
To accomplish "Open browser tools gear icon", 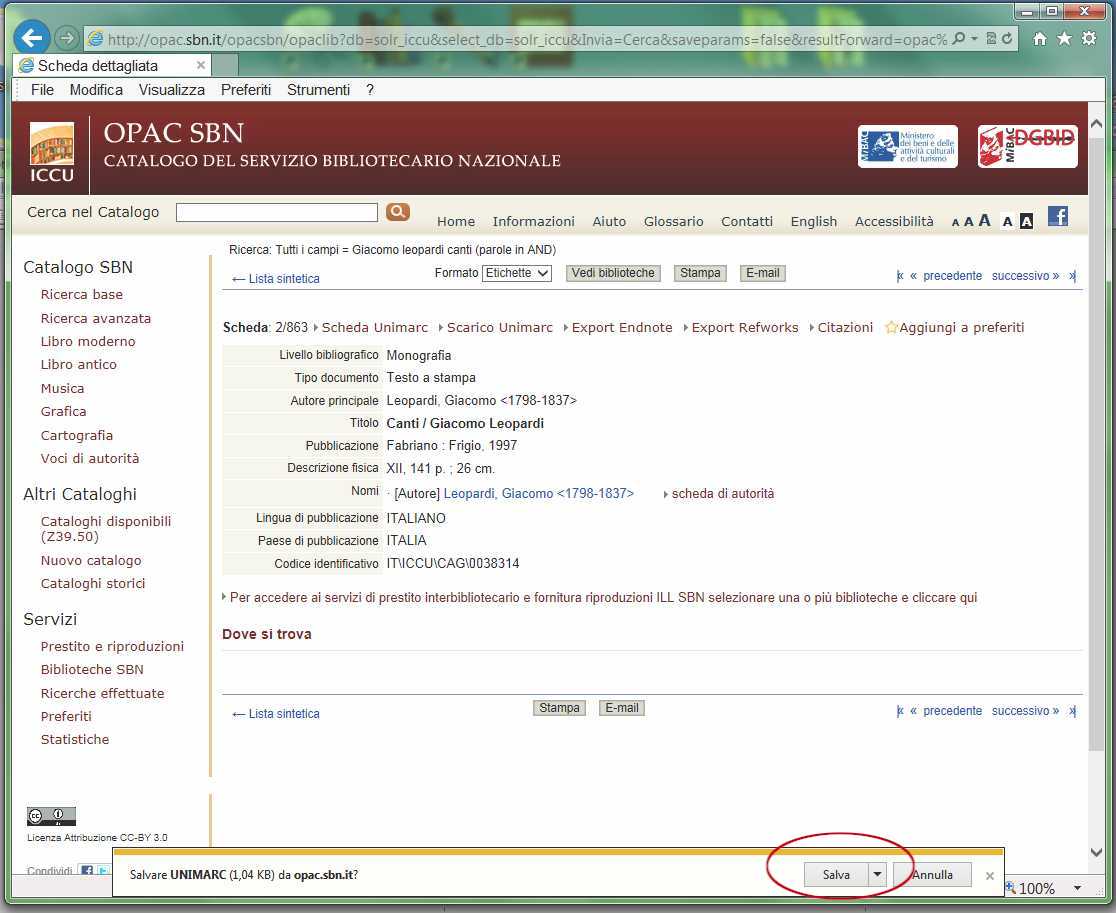I will click(x=1089, y=38).
